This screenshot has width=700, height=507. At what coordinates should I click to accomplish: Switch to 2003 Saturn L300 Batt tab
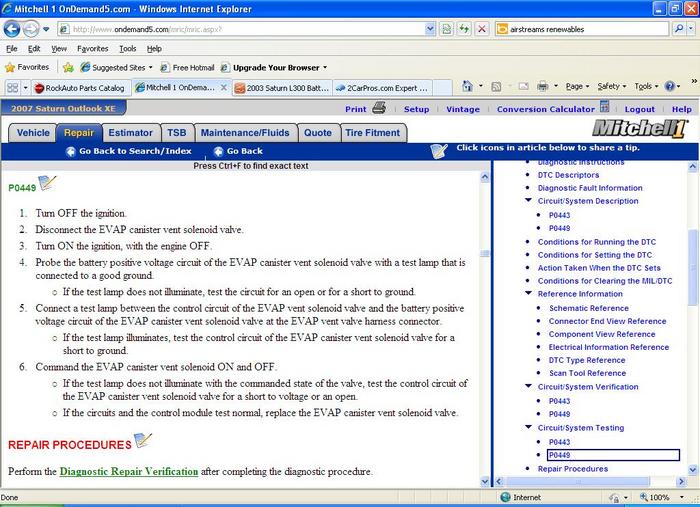coord(282,88)
